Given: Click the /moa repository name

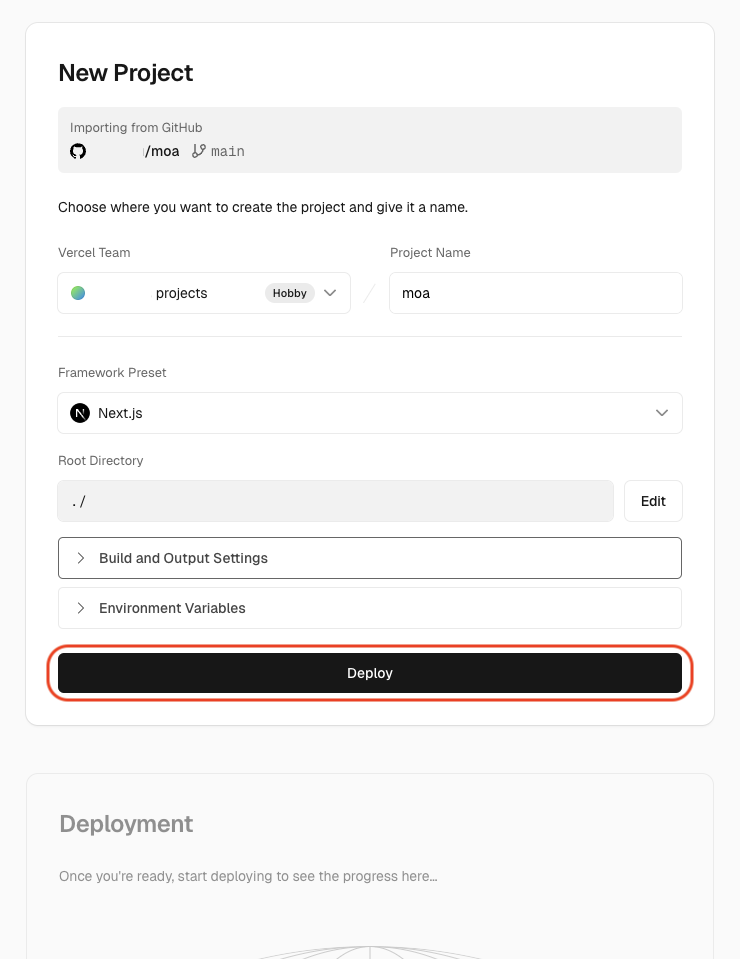Looking at the screenshot, I should pos(162,151).
